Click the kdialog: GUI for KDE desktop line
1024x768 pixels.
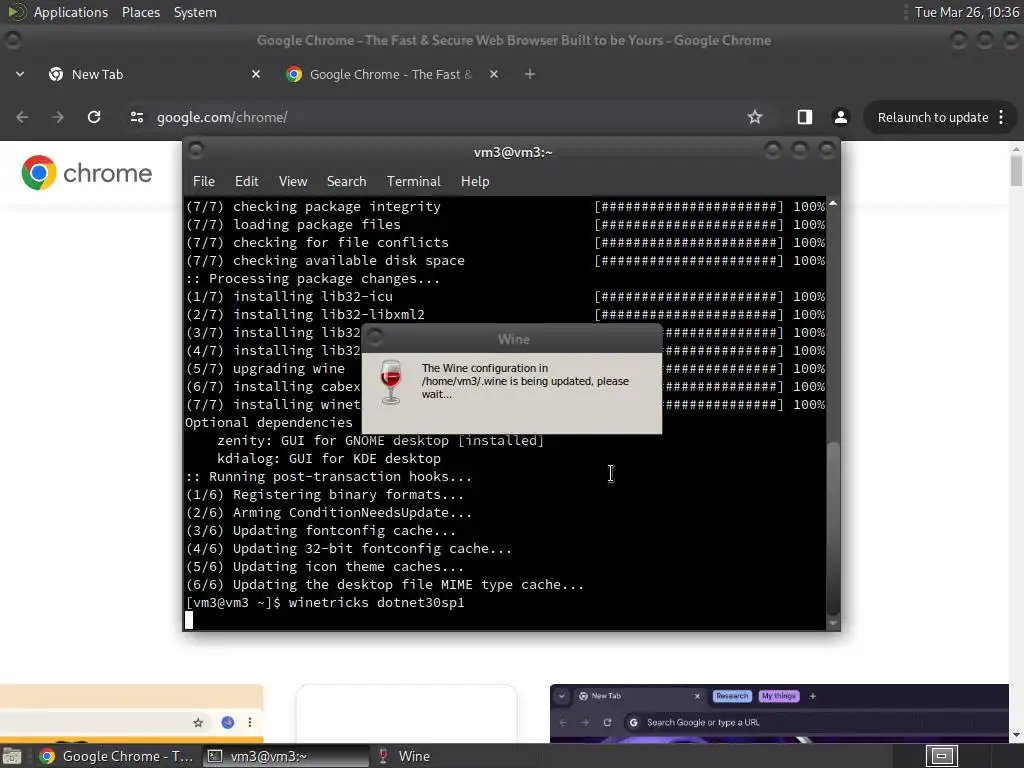click(328, 458)
